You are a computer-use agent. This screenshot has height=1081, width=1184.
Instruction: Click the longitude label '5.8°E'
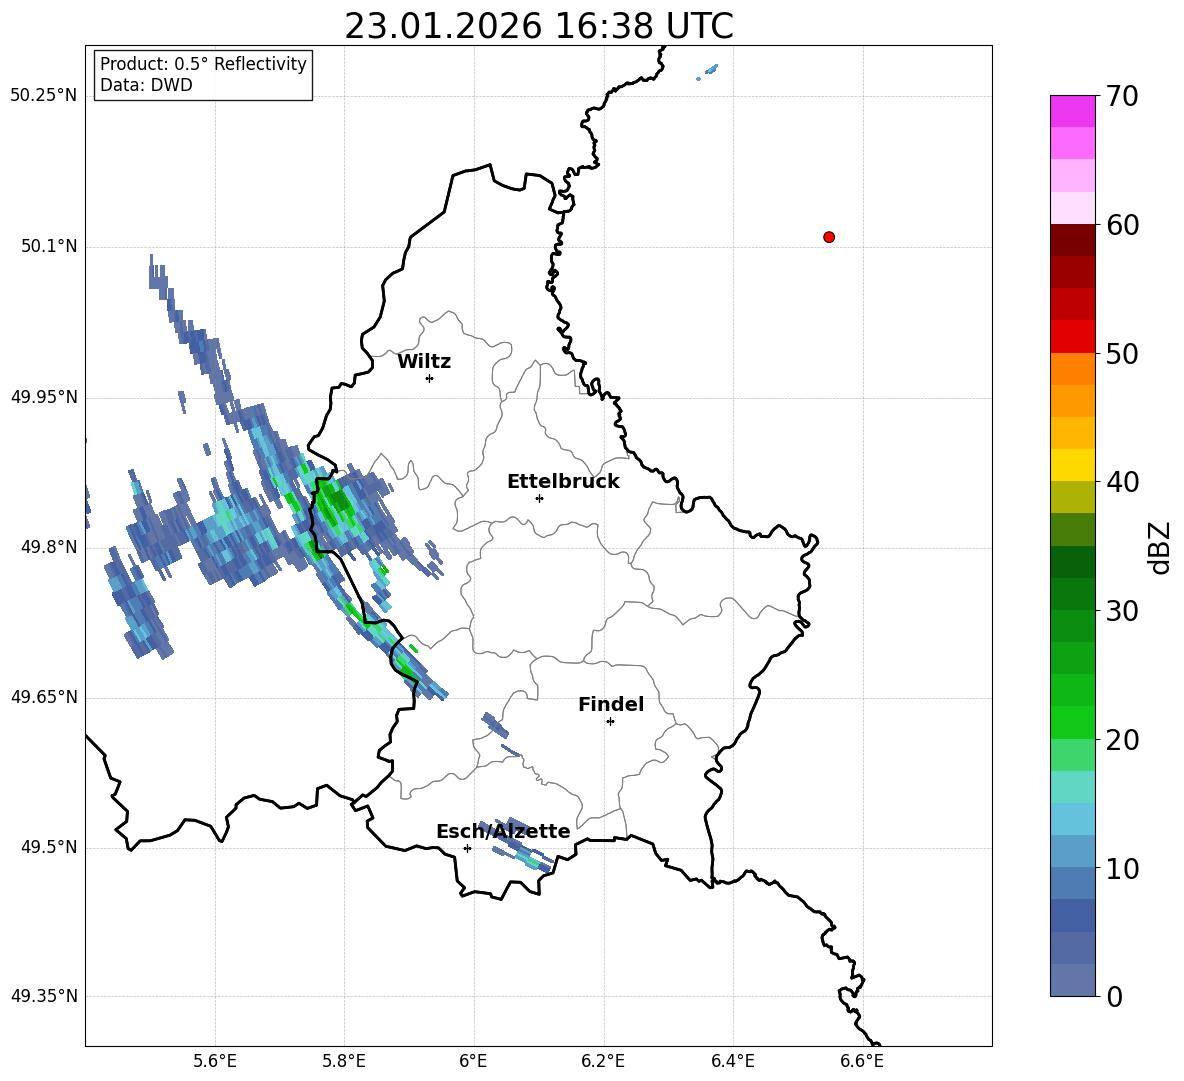tap(344, 1061)
